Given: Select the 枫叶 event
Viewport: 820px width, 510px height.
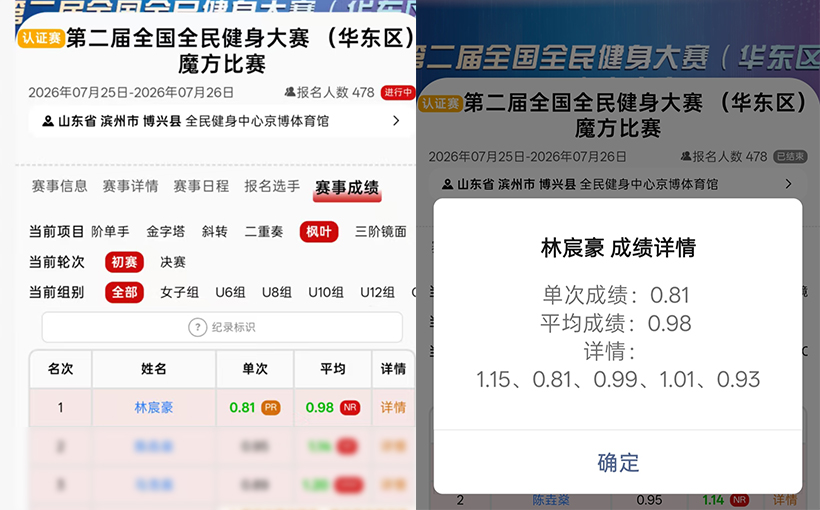Looking at the screenshot, I should tap(319, 232).
